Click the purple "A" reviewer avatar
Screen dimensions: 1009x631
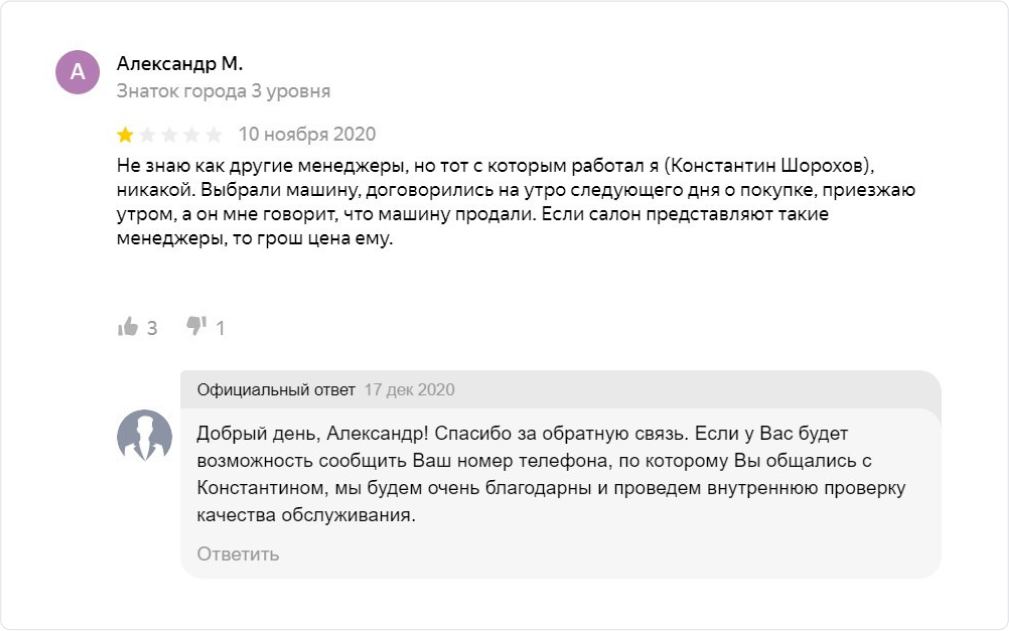(x=78, y=72)
